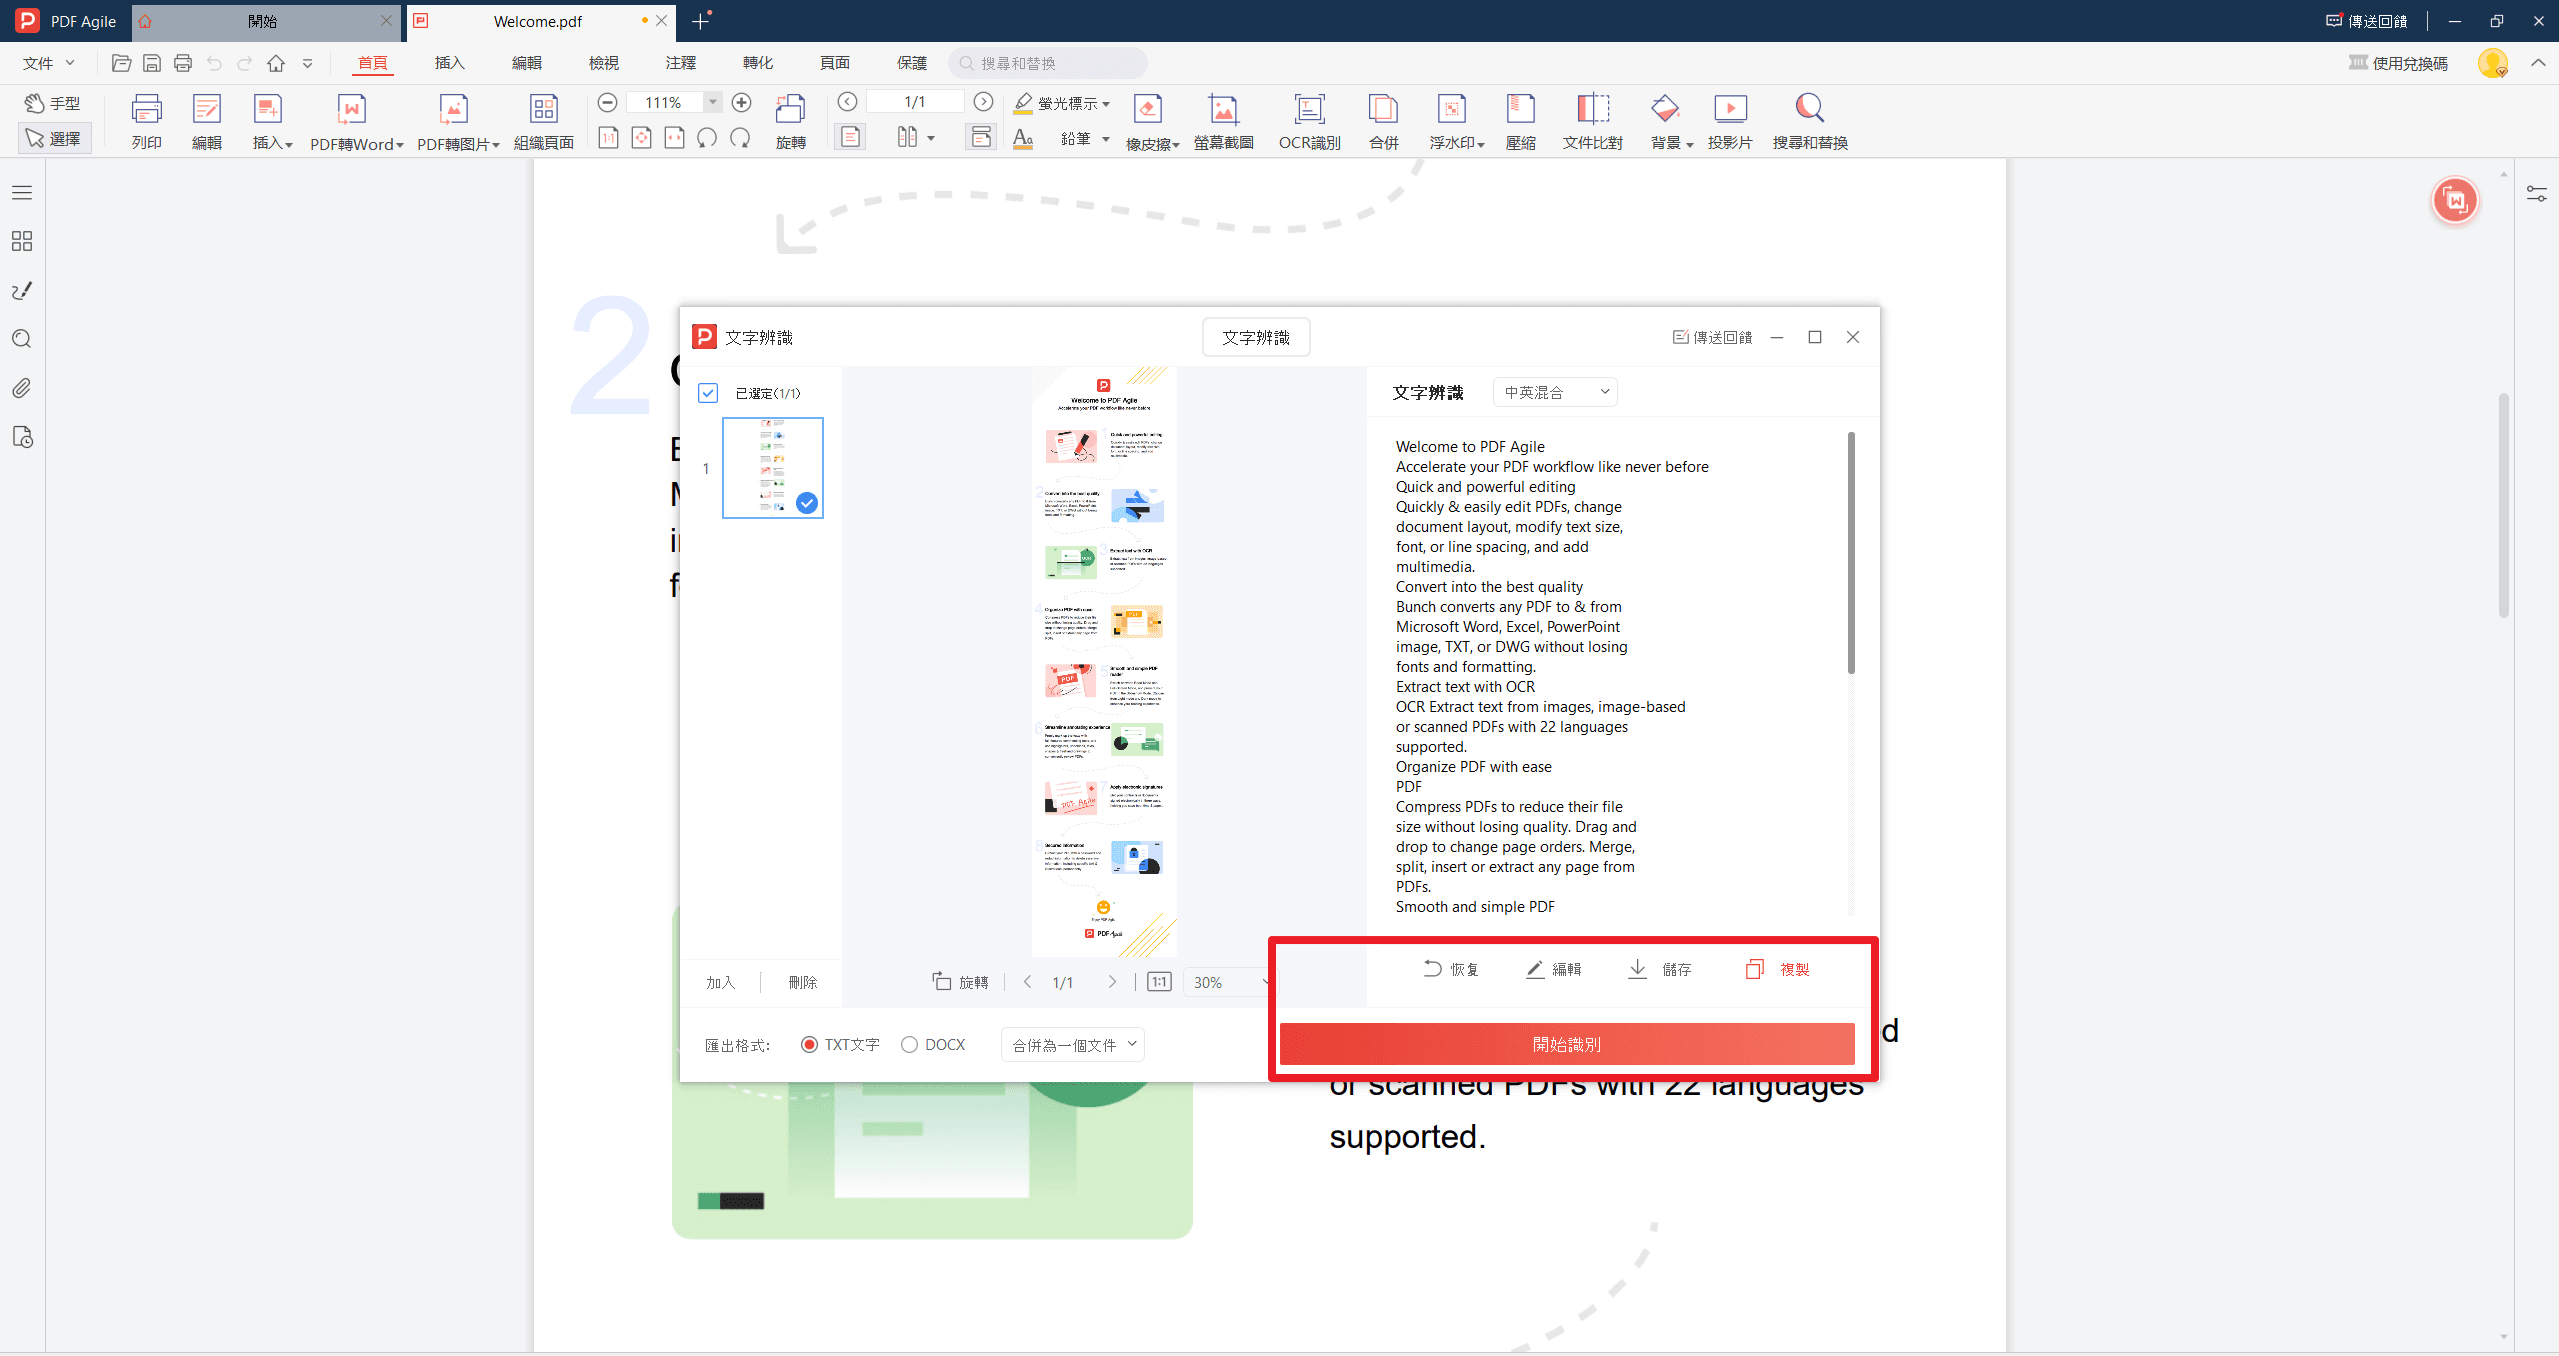Open the 文件 file menu dropdown
Viewport: 2559px width, 1356px height.
[x=49, y=63]
